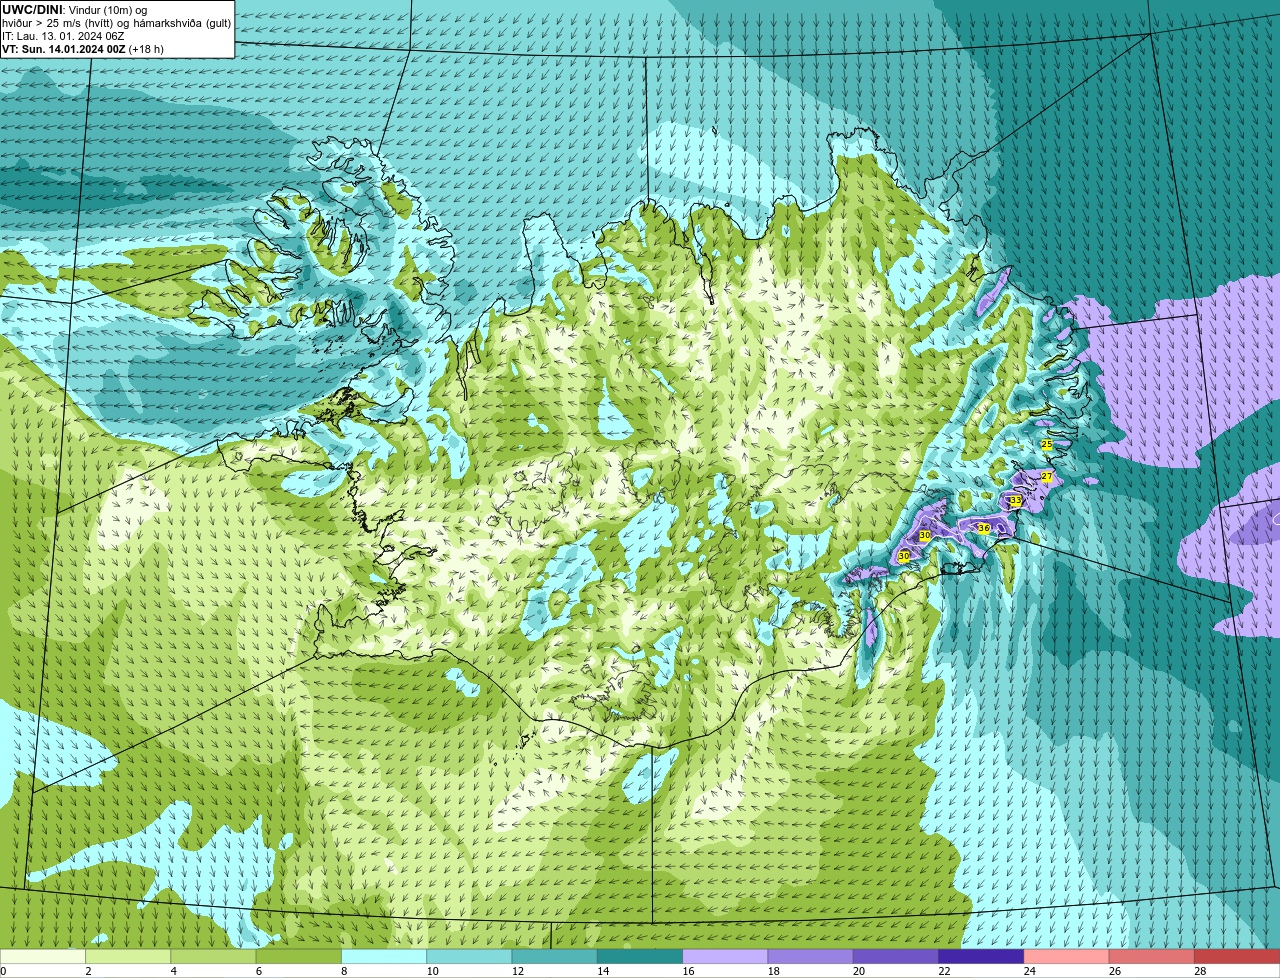Click the 14–16 m/s dark teal legend swatch

[x=640, y=956]
